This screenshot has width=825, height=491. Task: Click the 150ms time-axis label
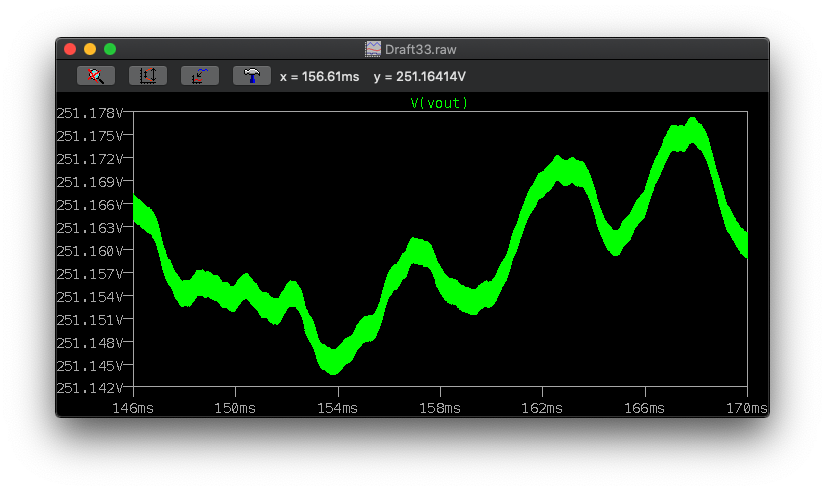pos(235,408)
